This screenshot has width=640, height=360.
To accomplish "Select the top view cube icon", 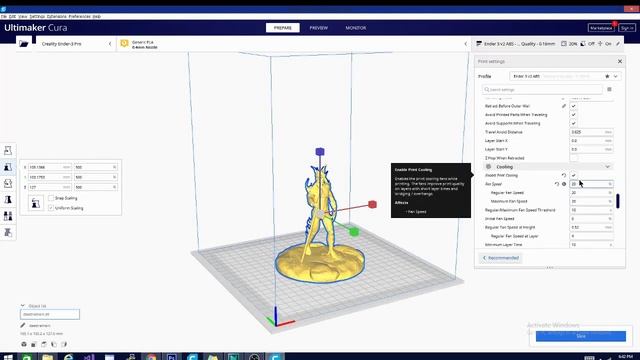I will pyautogui.click(x=44, y=344).
